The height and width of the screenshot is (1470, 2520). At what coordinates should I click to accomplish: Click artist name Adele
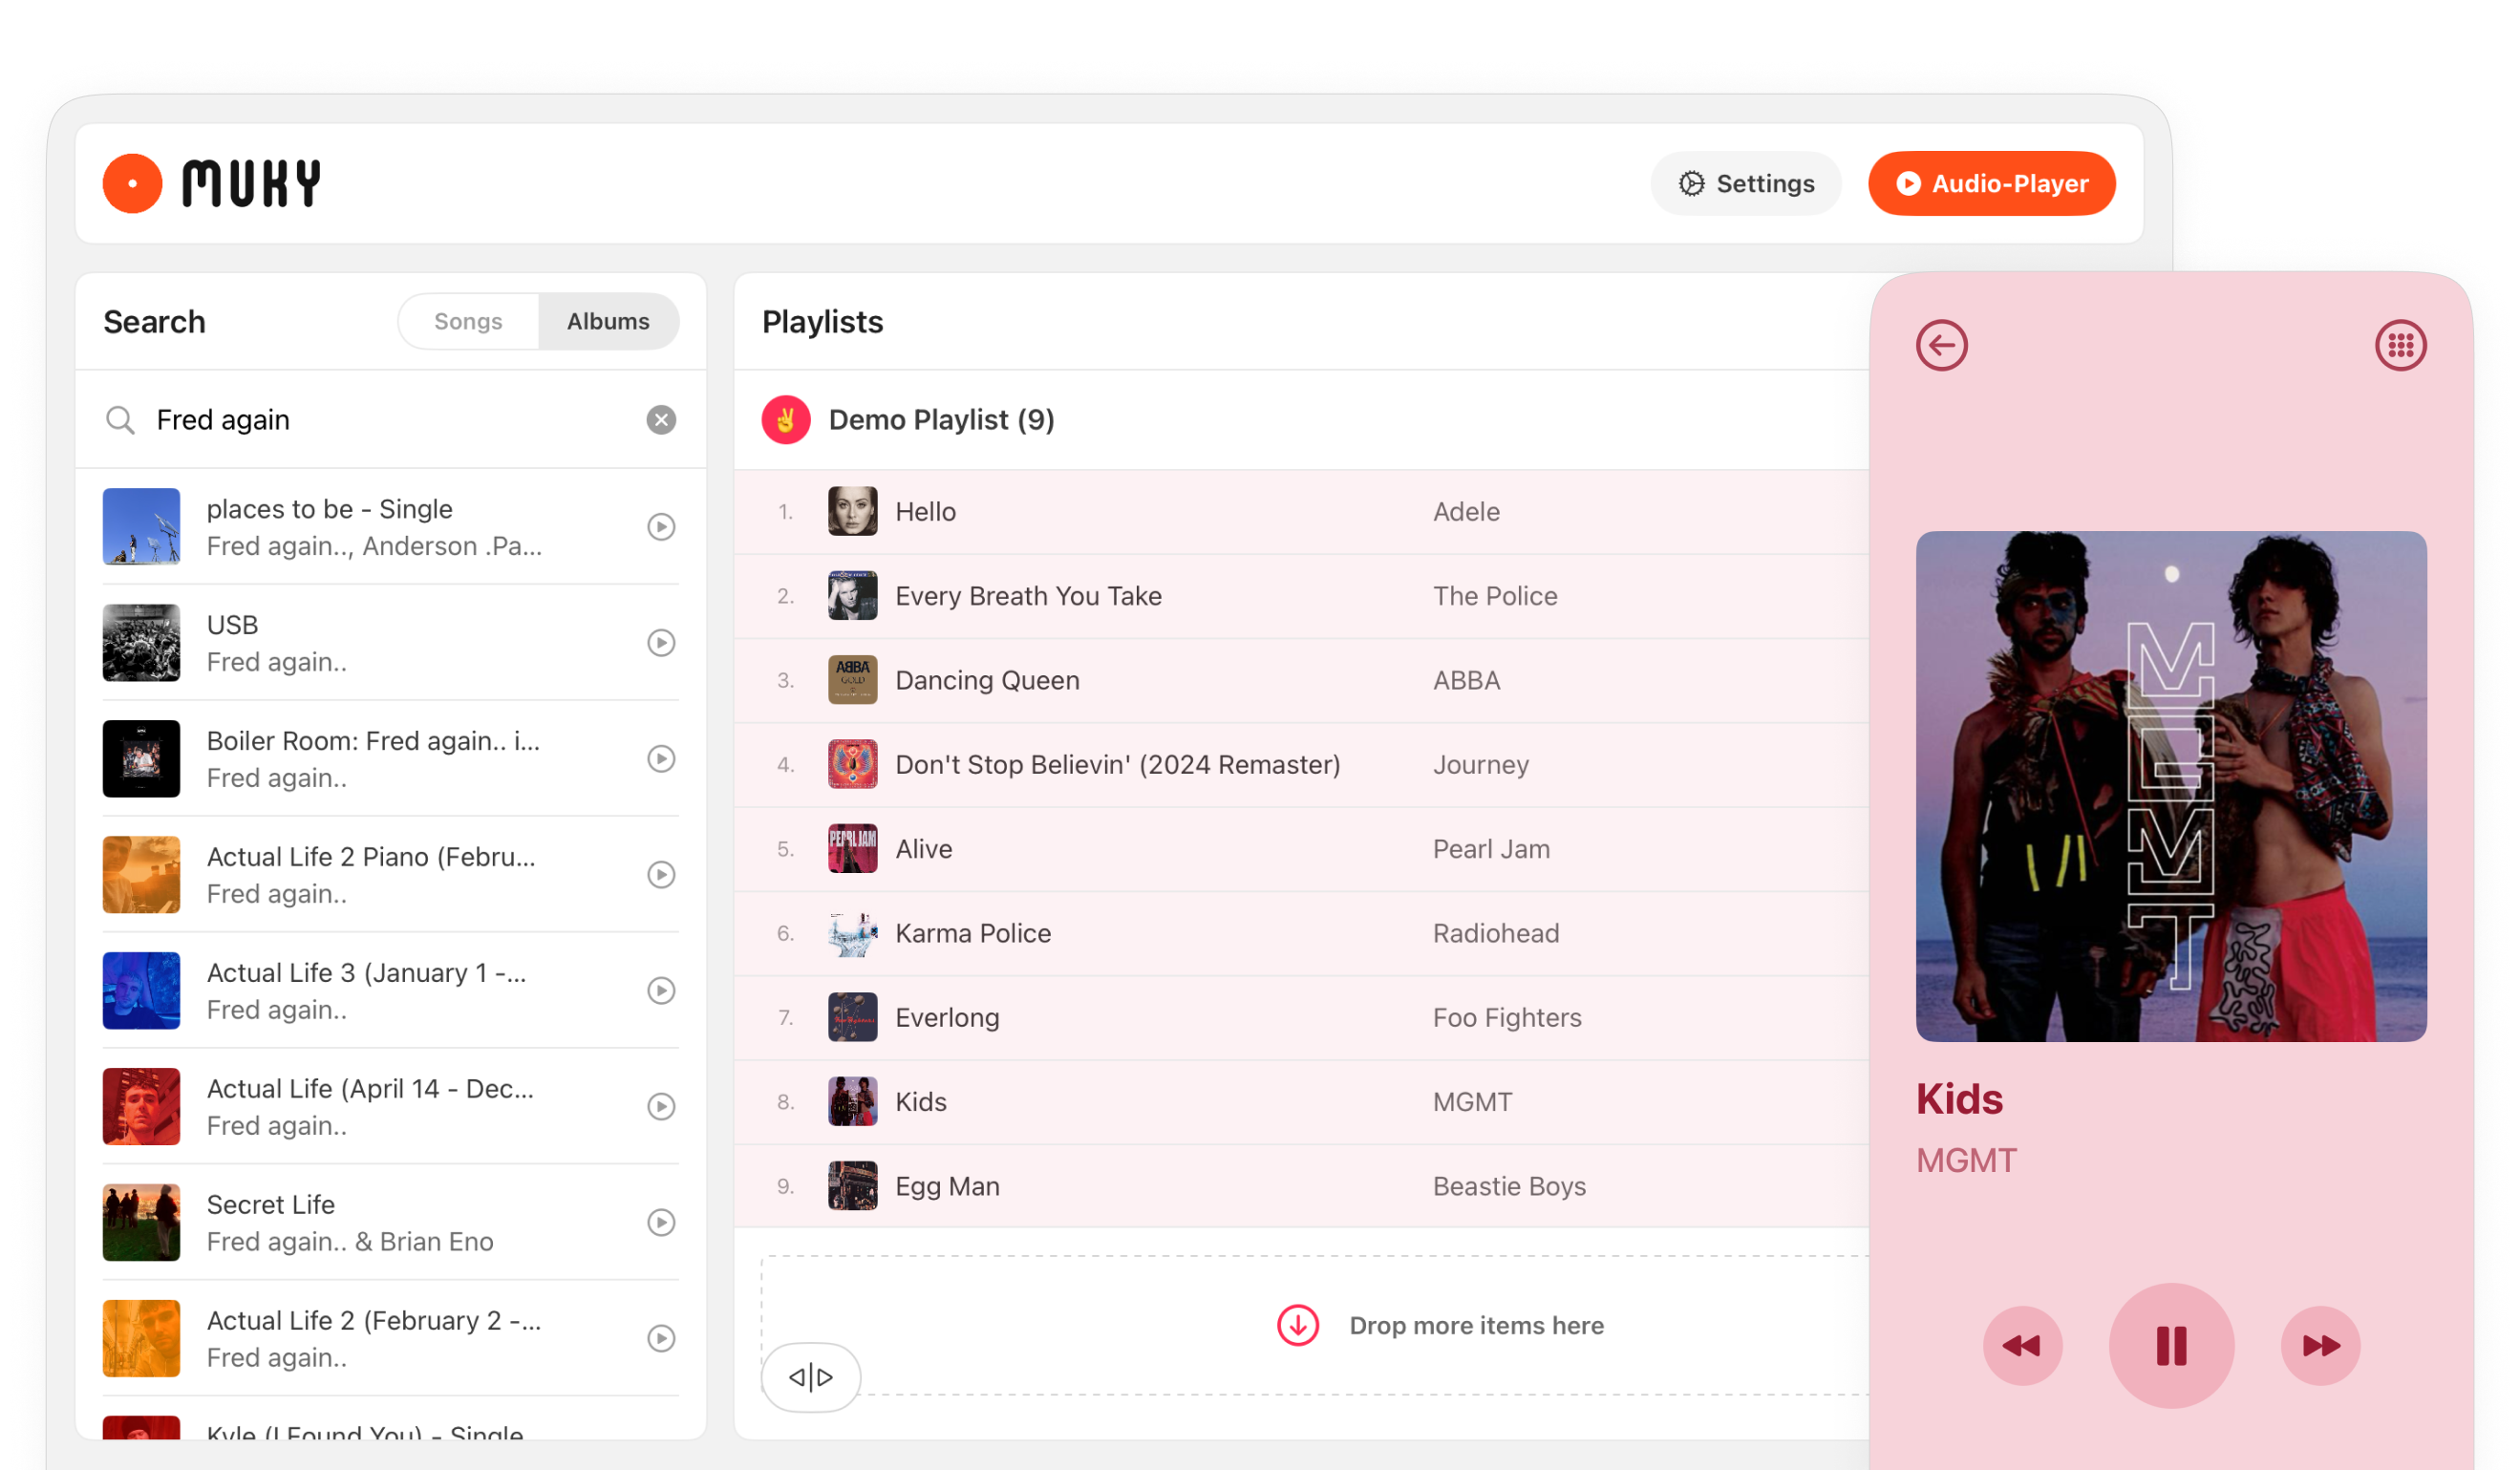[x=1467, y=512]
